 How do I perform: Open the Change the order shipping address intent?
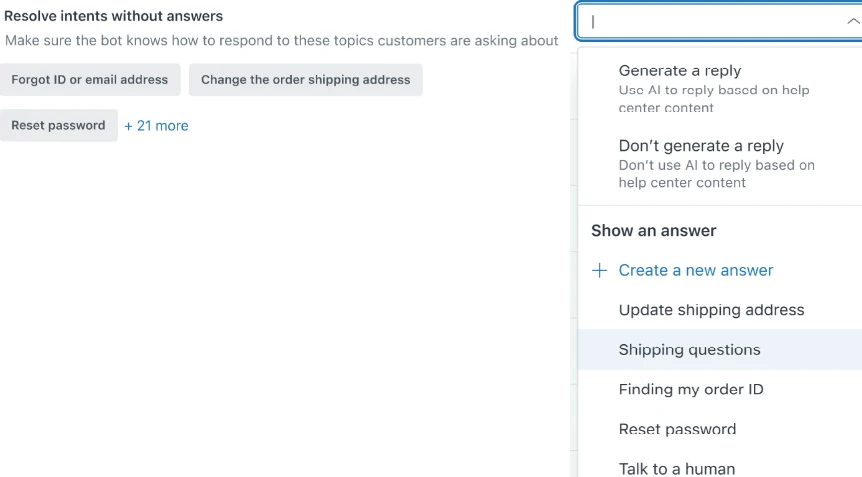pyautogui.click(x=306, y=80)
